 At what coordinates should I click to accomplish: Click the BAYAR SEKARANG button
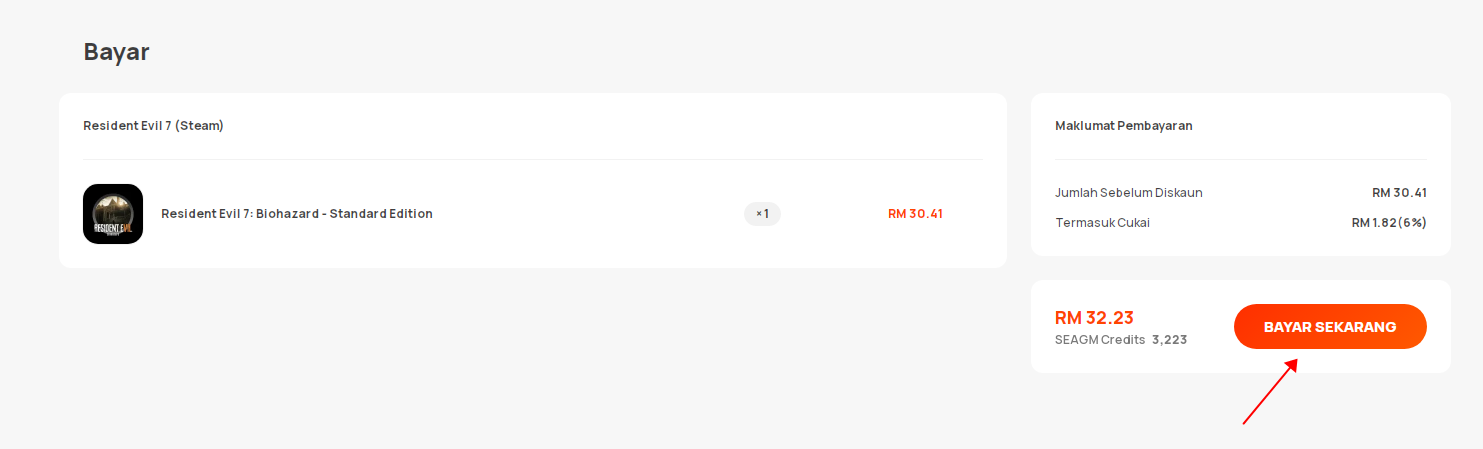pyautogui.click(x=1330, y=327)
